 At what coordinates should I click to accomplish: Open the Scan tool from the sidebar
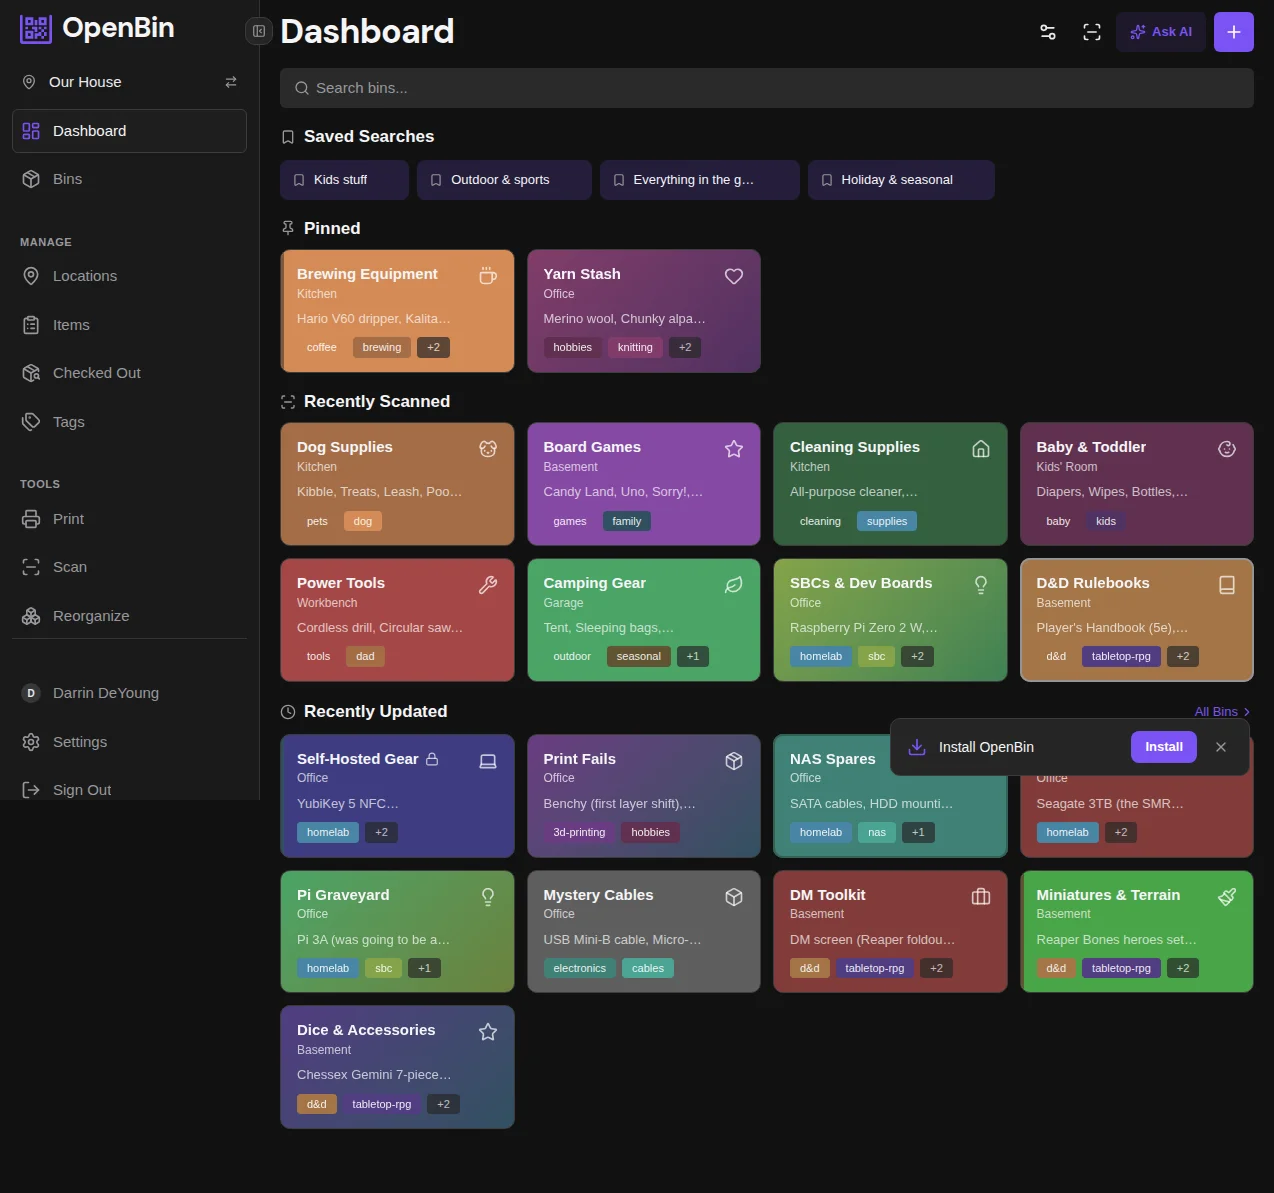click(x=69, y=566)
